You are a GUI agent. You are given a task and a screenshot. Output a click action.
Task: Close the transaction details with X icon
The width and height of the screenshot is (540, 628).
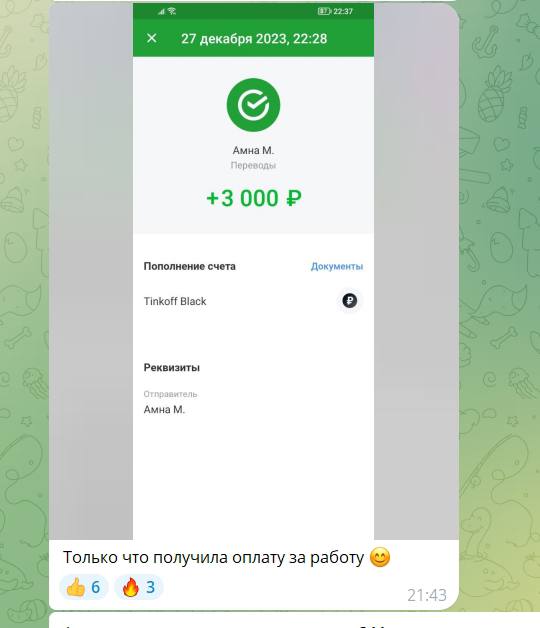[151, 38]
